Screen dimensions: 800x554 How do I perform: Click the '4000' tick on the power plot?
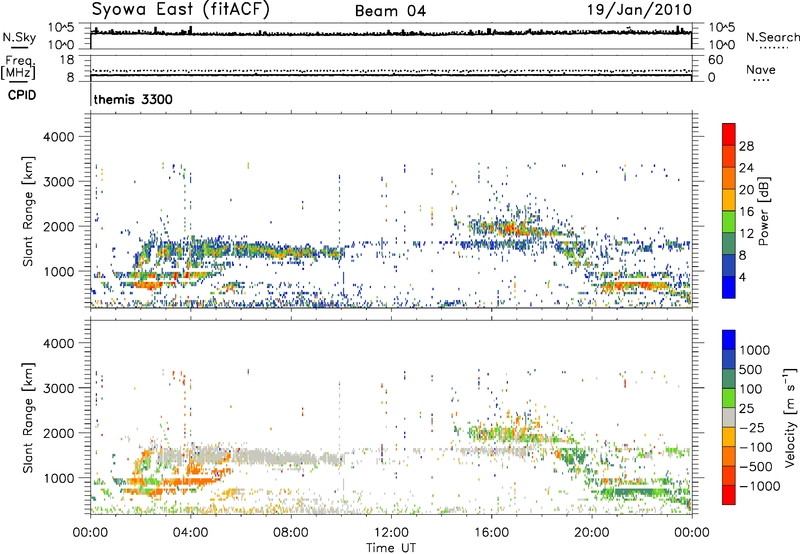[x=59, y=137]
